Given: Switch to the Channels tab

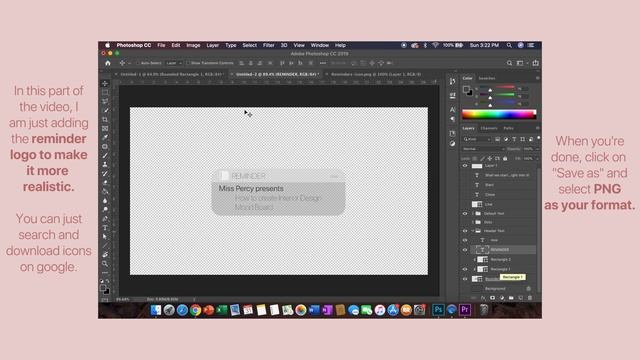Looking at the screenshot, I should pyautogui.click(x=489, y=128).
